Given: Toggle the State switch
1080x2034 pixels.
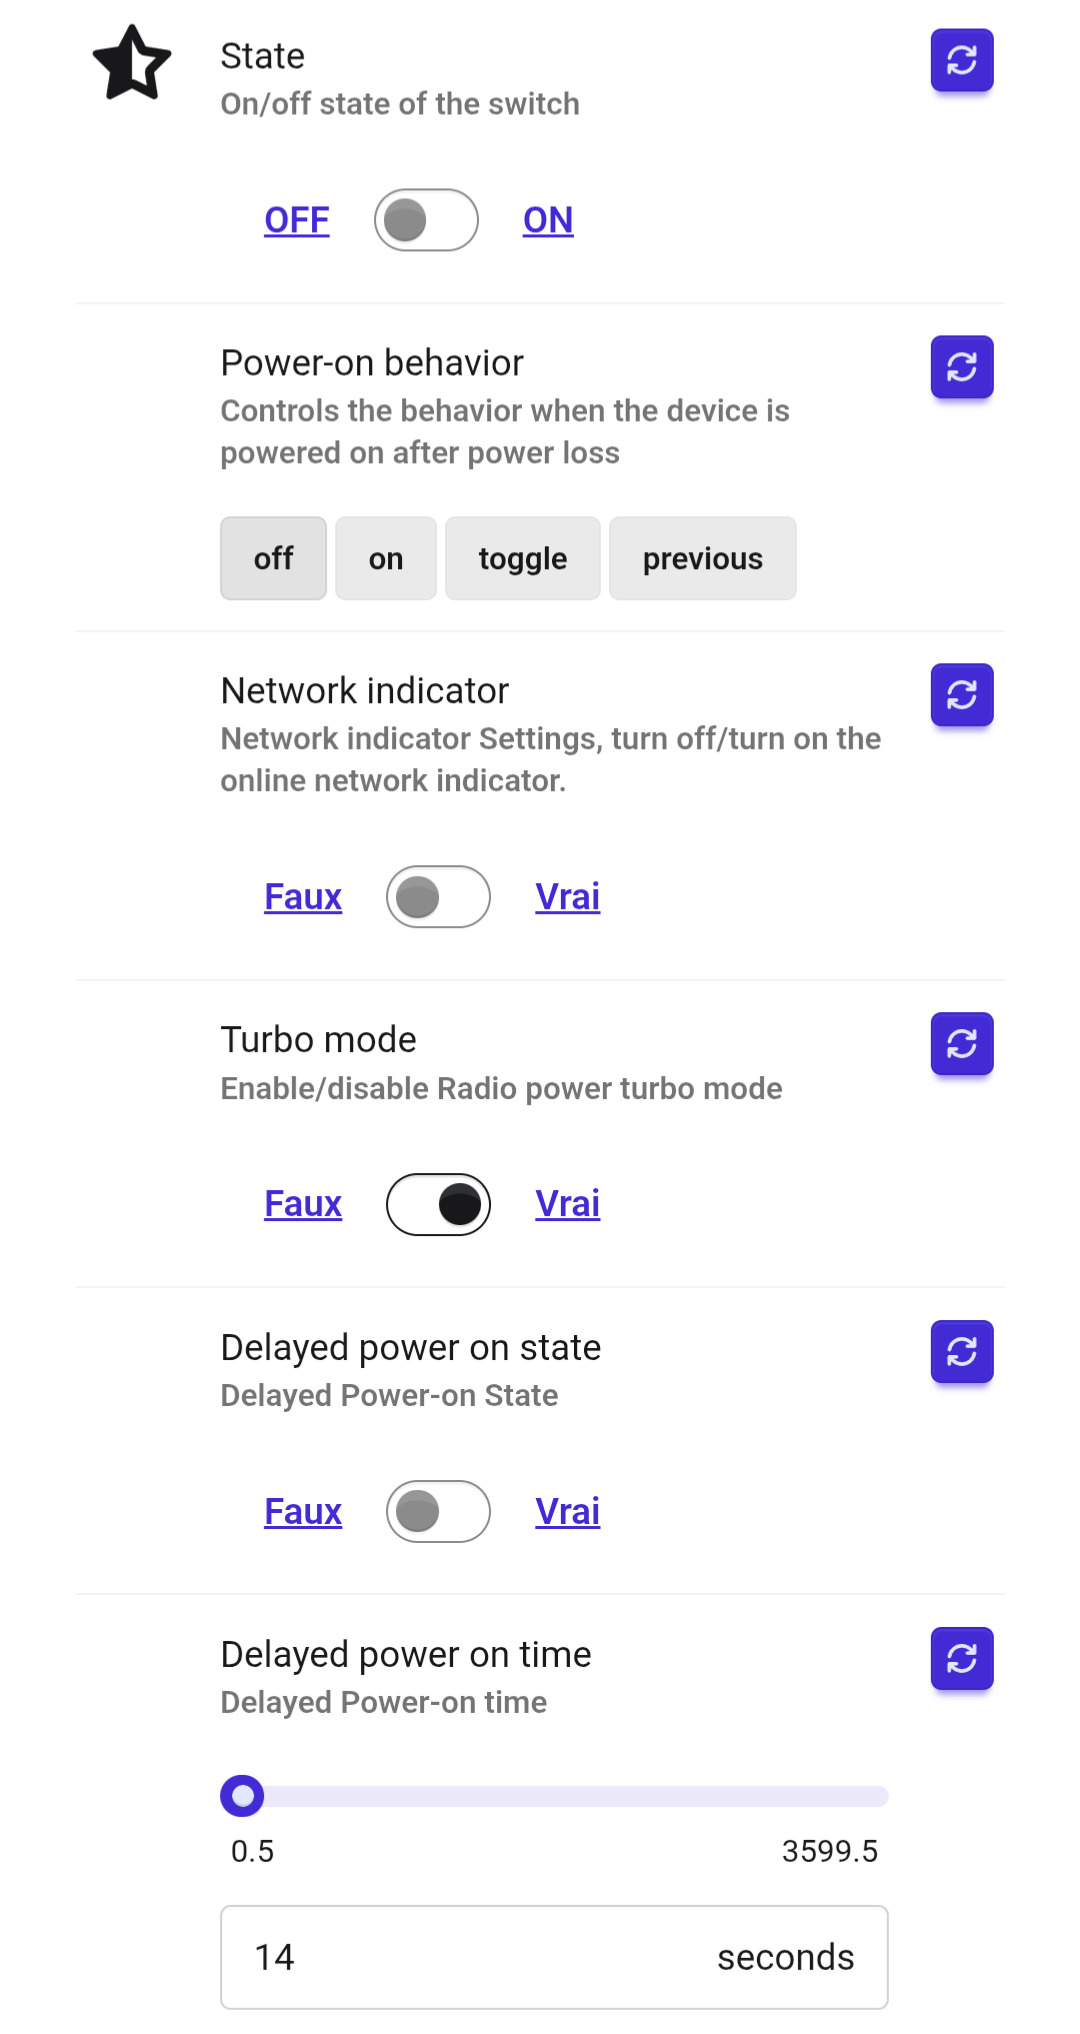Looking at the screenshot, I should pyautogui.click(x=426, y=220).
